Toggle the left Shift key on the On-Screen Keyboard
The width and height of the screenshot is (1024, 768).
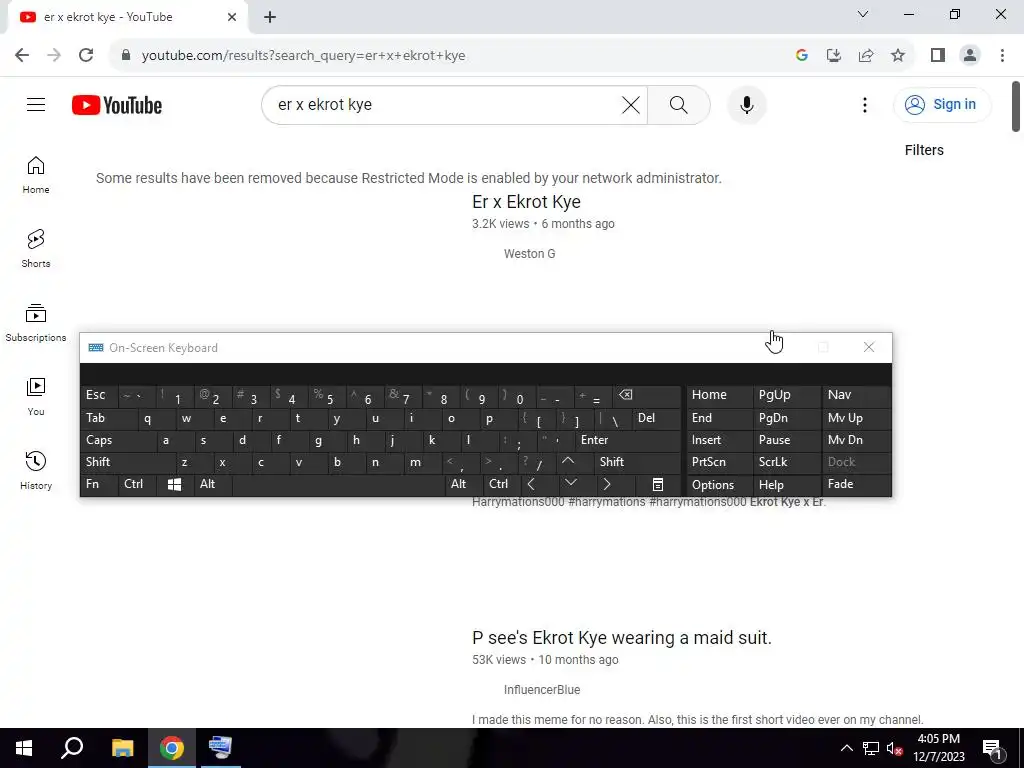coord(128,462)
